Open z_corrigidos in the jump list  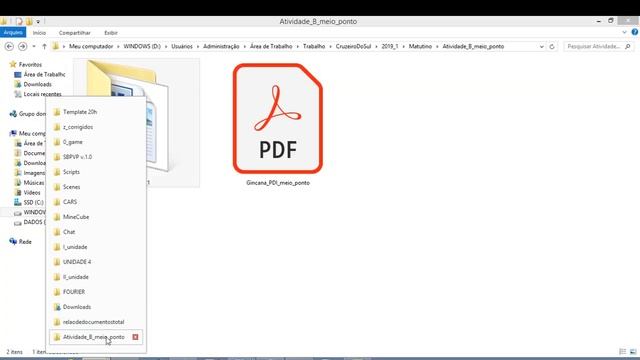point(96,127)
